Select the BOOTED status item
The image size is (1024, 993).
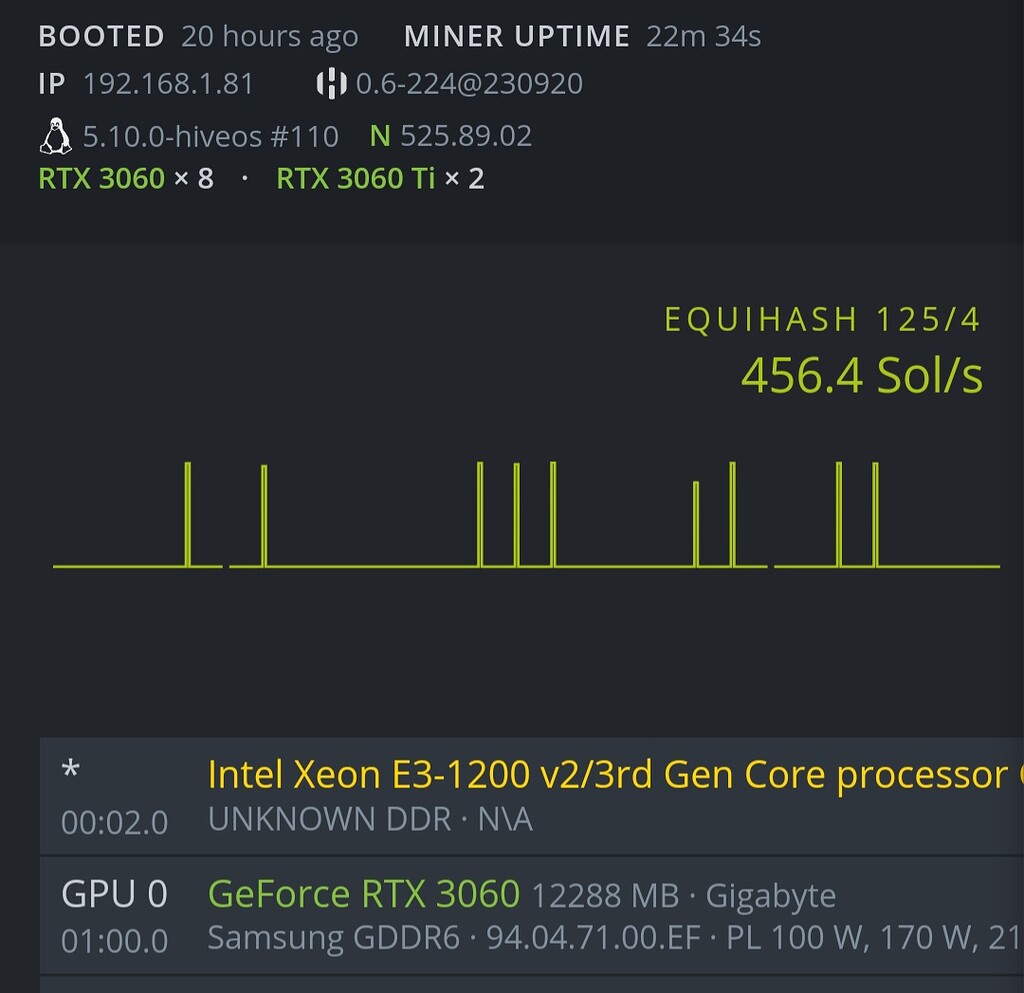tap(101, 36)
